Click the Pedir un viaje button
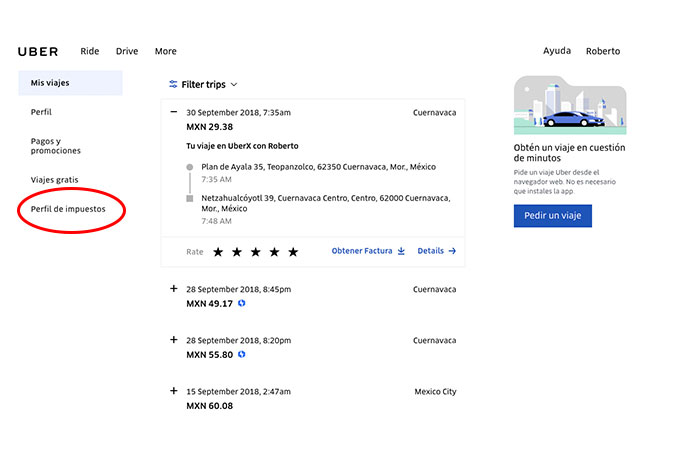This screenshot has height=471, width=680. pyautogui.click(x=552, y=216)
